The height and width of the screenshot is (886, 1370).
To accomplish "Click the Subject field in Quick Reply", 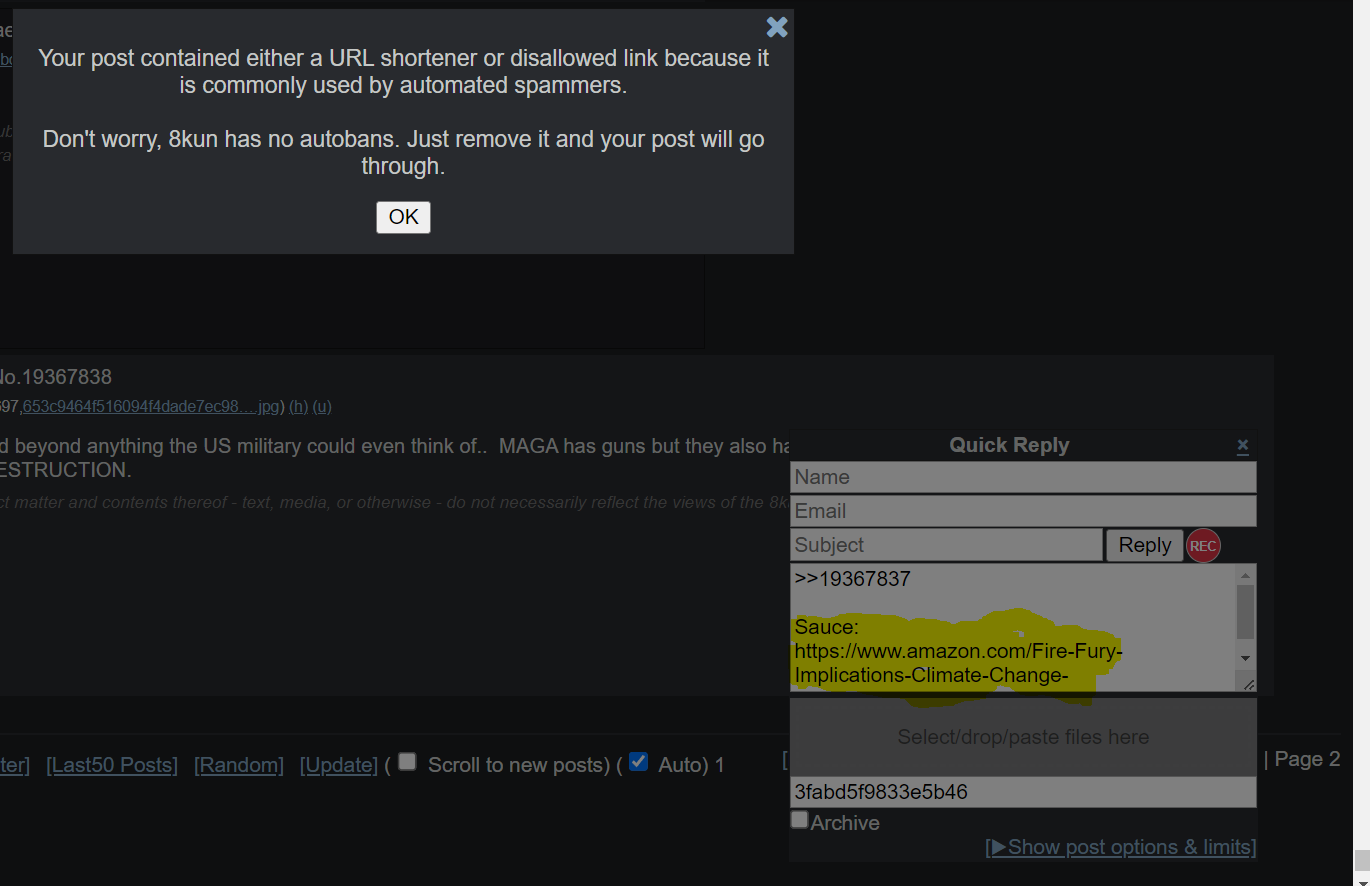I will tap(946, 545).
